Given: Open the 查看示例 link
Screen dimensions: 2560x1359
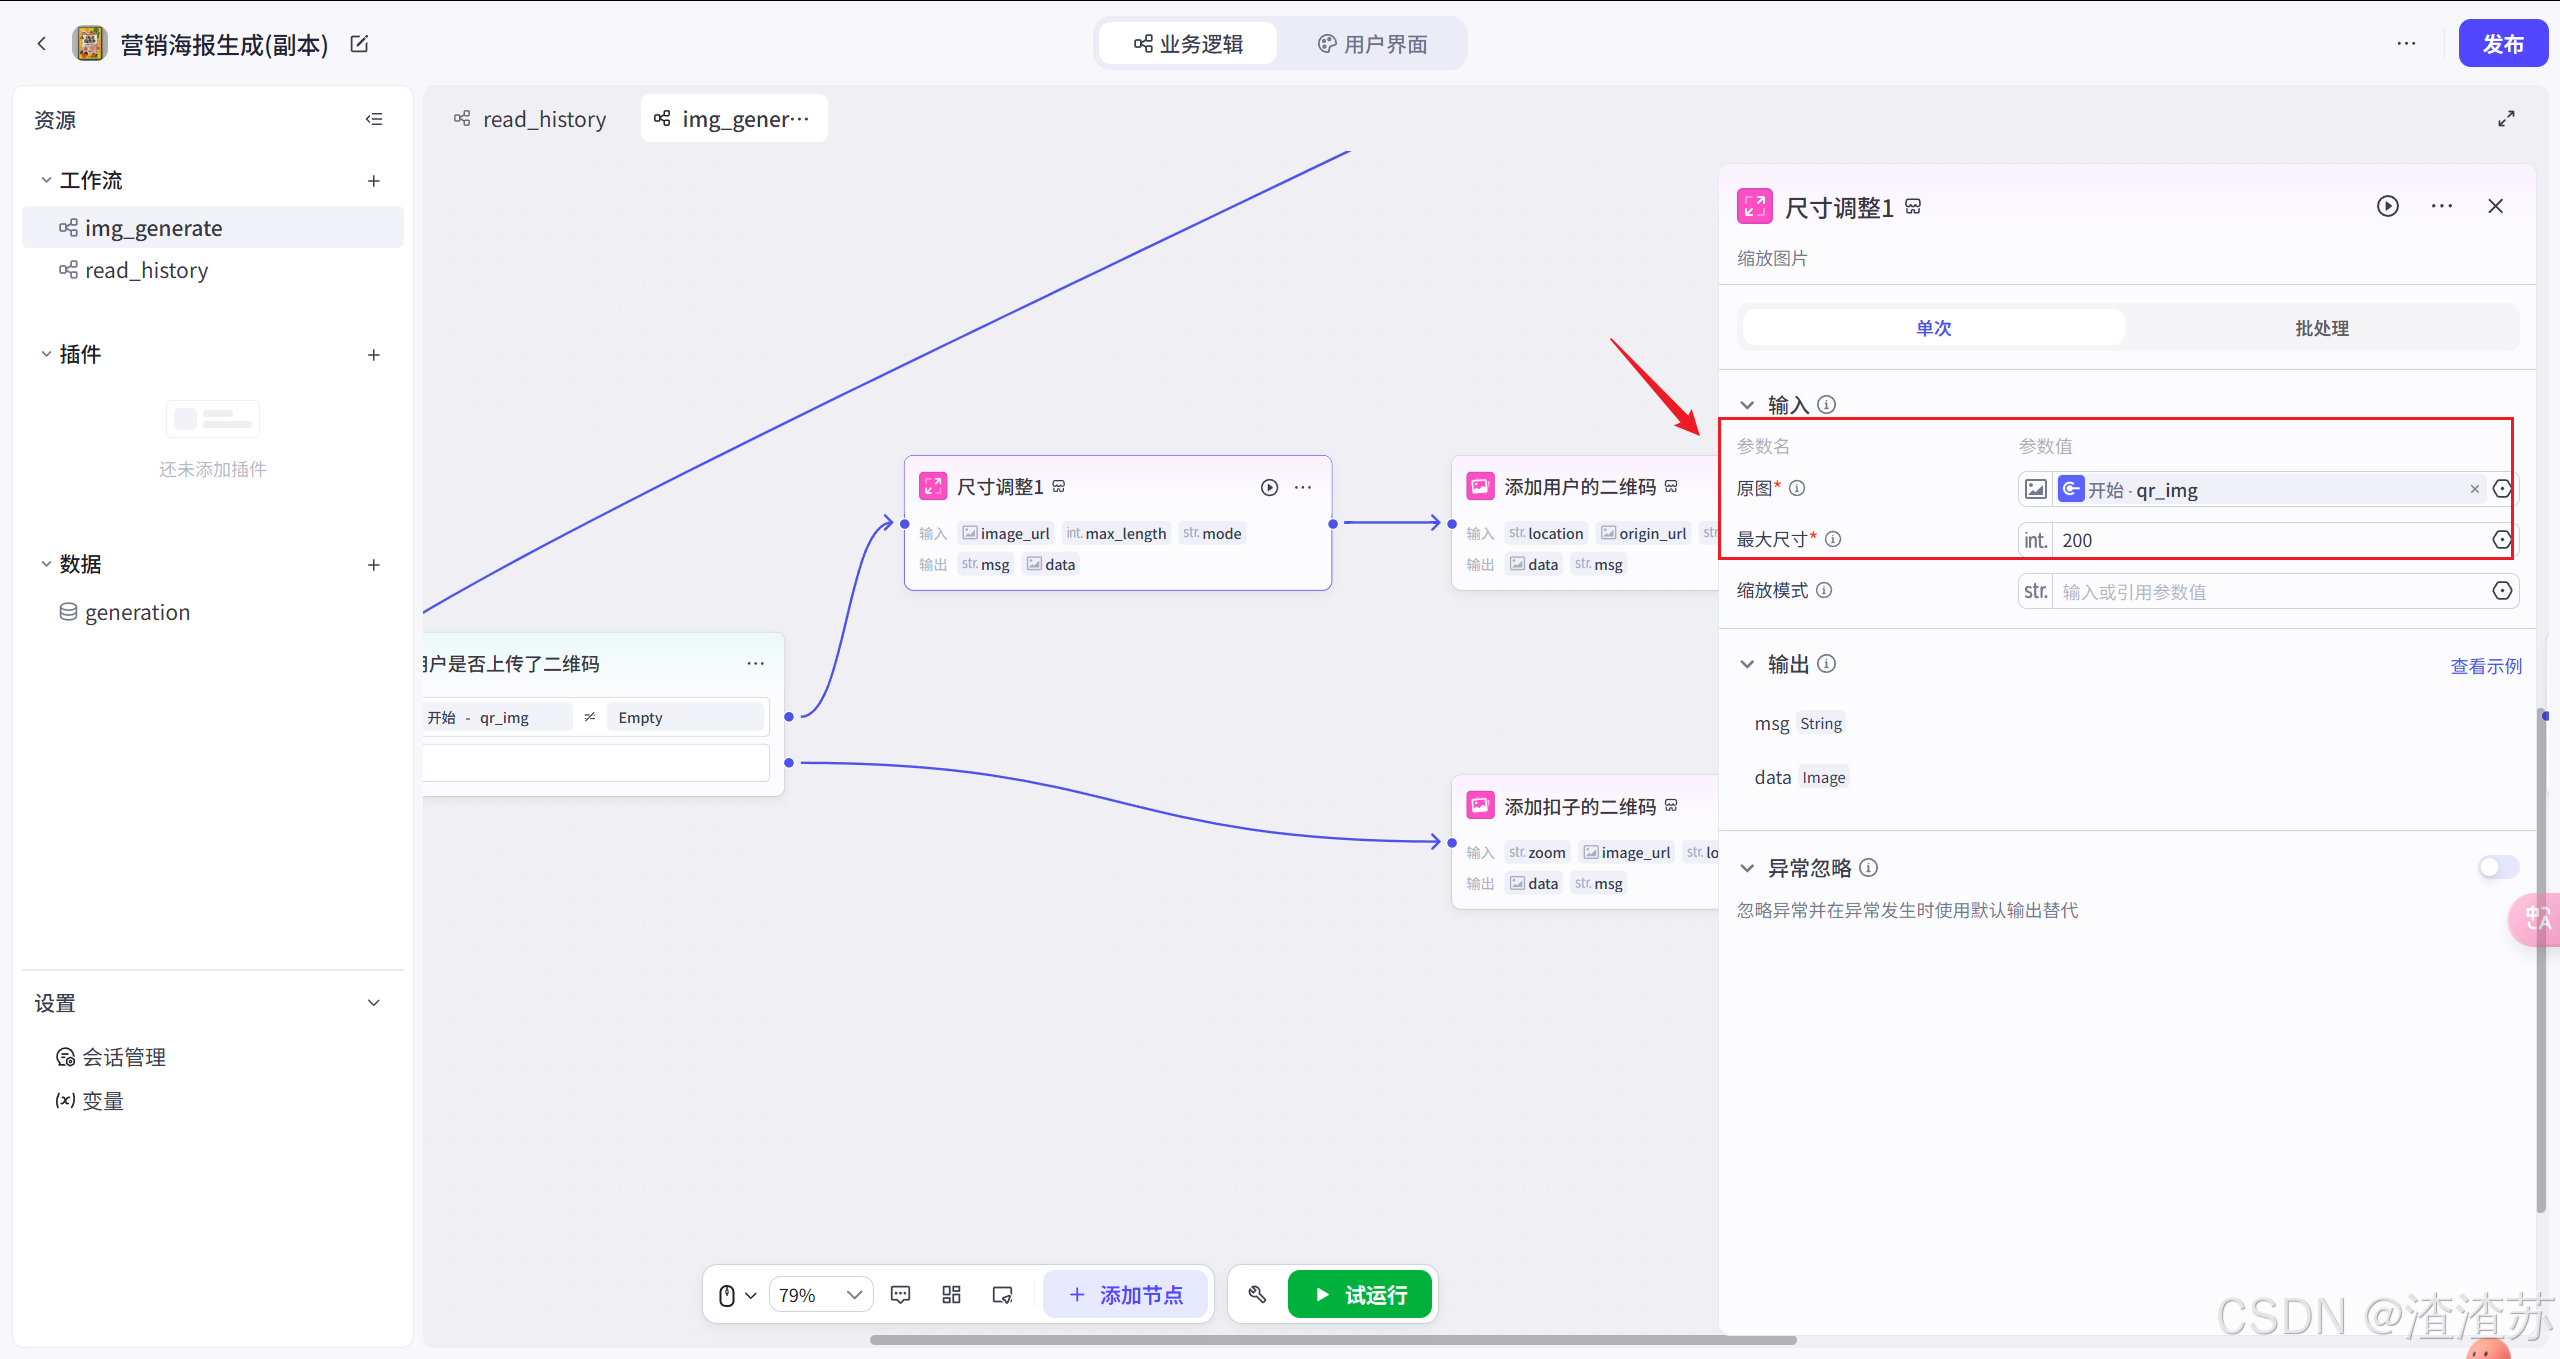Looking at the screenshot, I should tap(2485, 666).
